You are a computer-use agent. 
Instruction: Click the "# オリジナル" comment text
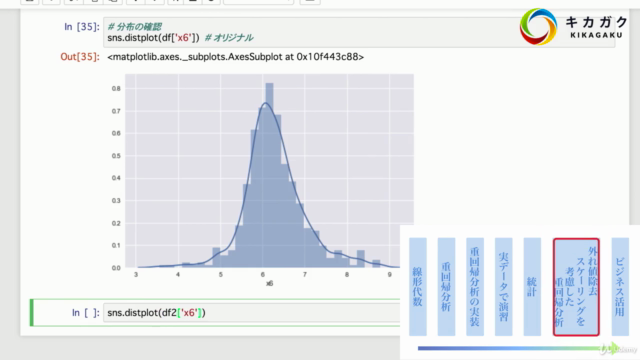coord(229,38)
